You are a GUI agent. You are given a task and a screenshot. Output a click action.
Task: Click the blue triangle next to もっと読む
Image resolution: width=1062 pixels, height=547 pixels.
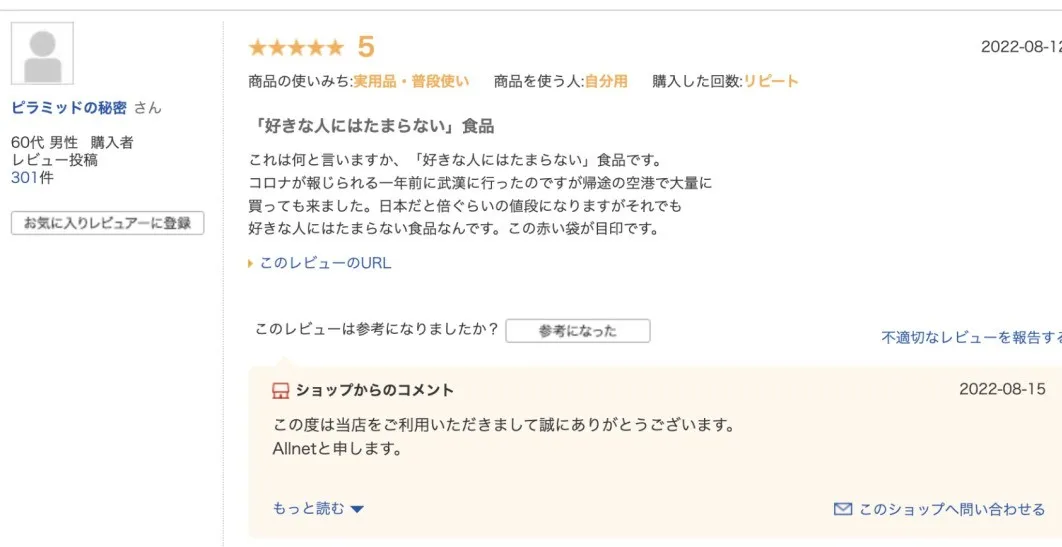357,509
